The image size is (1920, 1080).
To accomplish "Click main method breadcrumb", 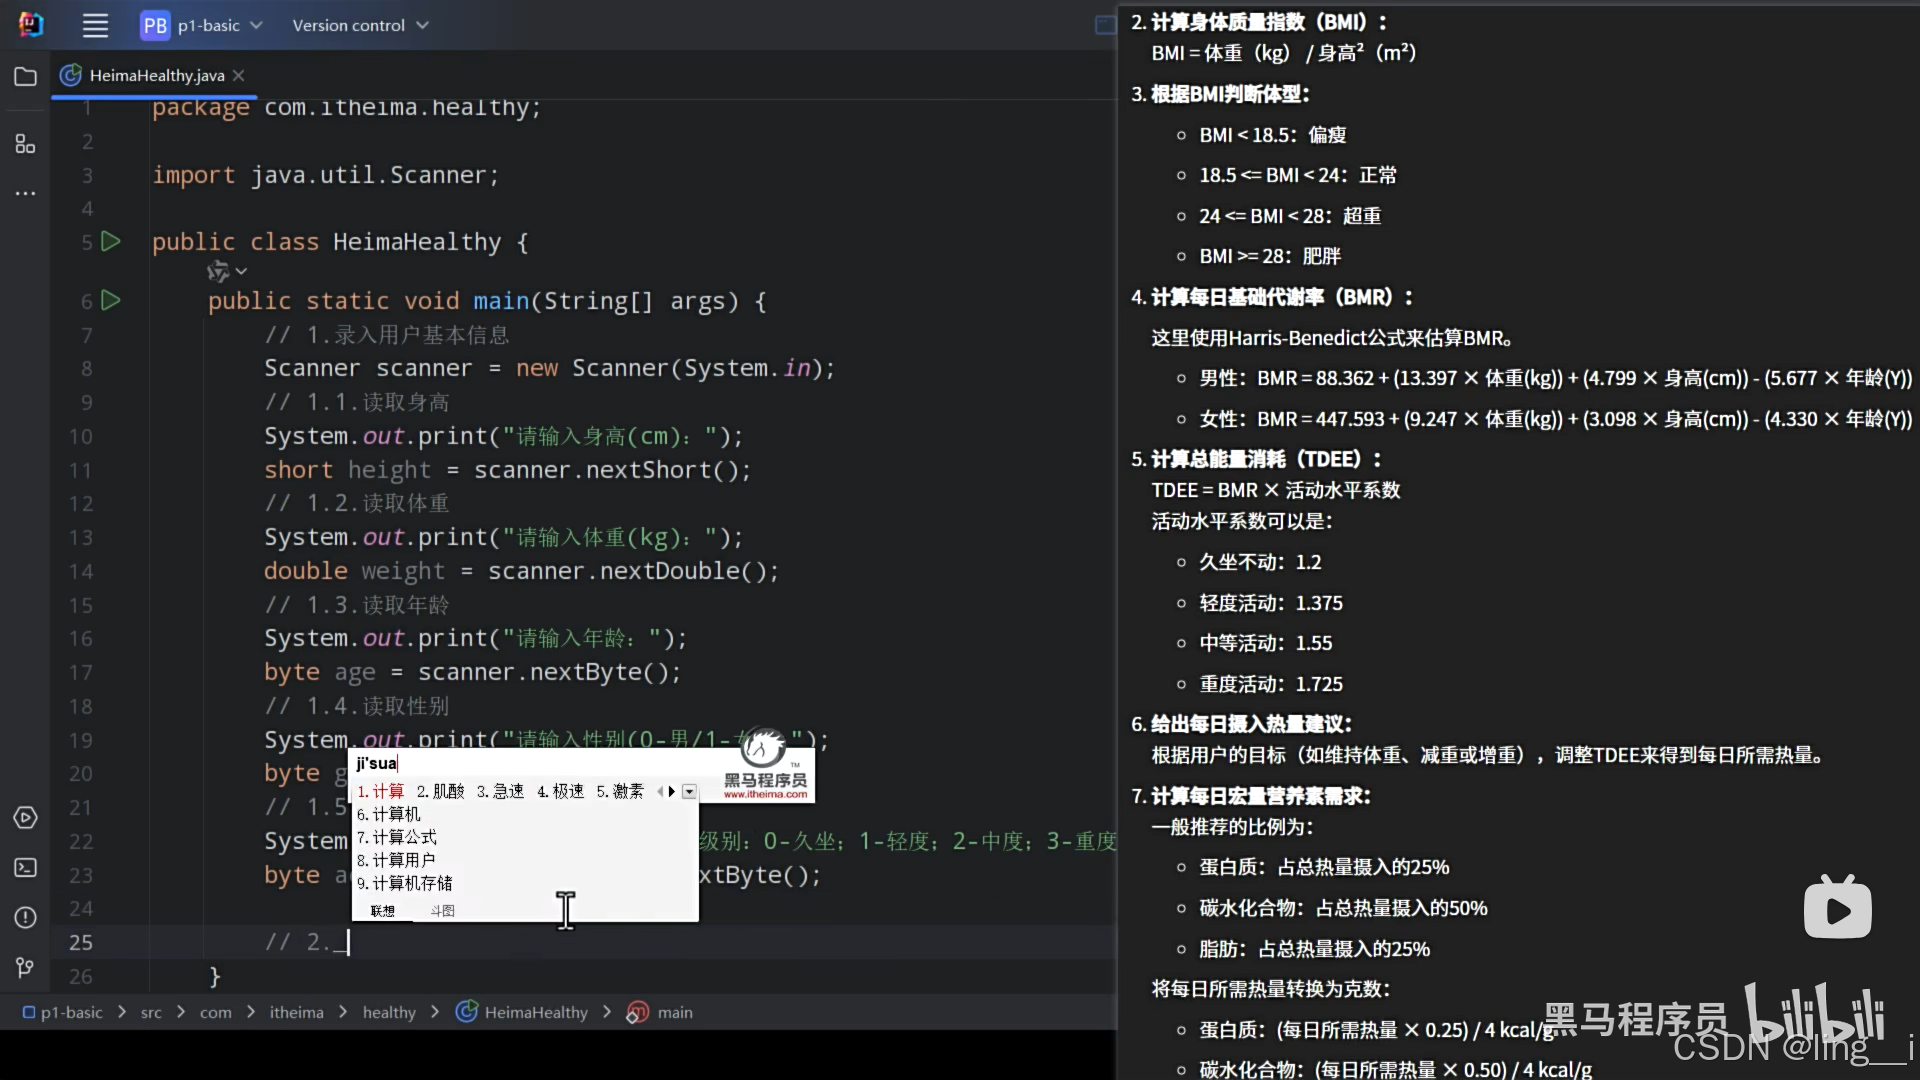I will coord(660,1012).
